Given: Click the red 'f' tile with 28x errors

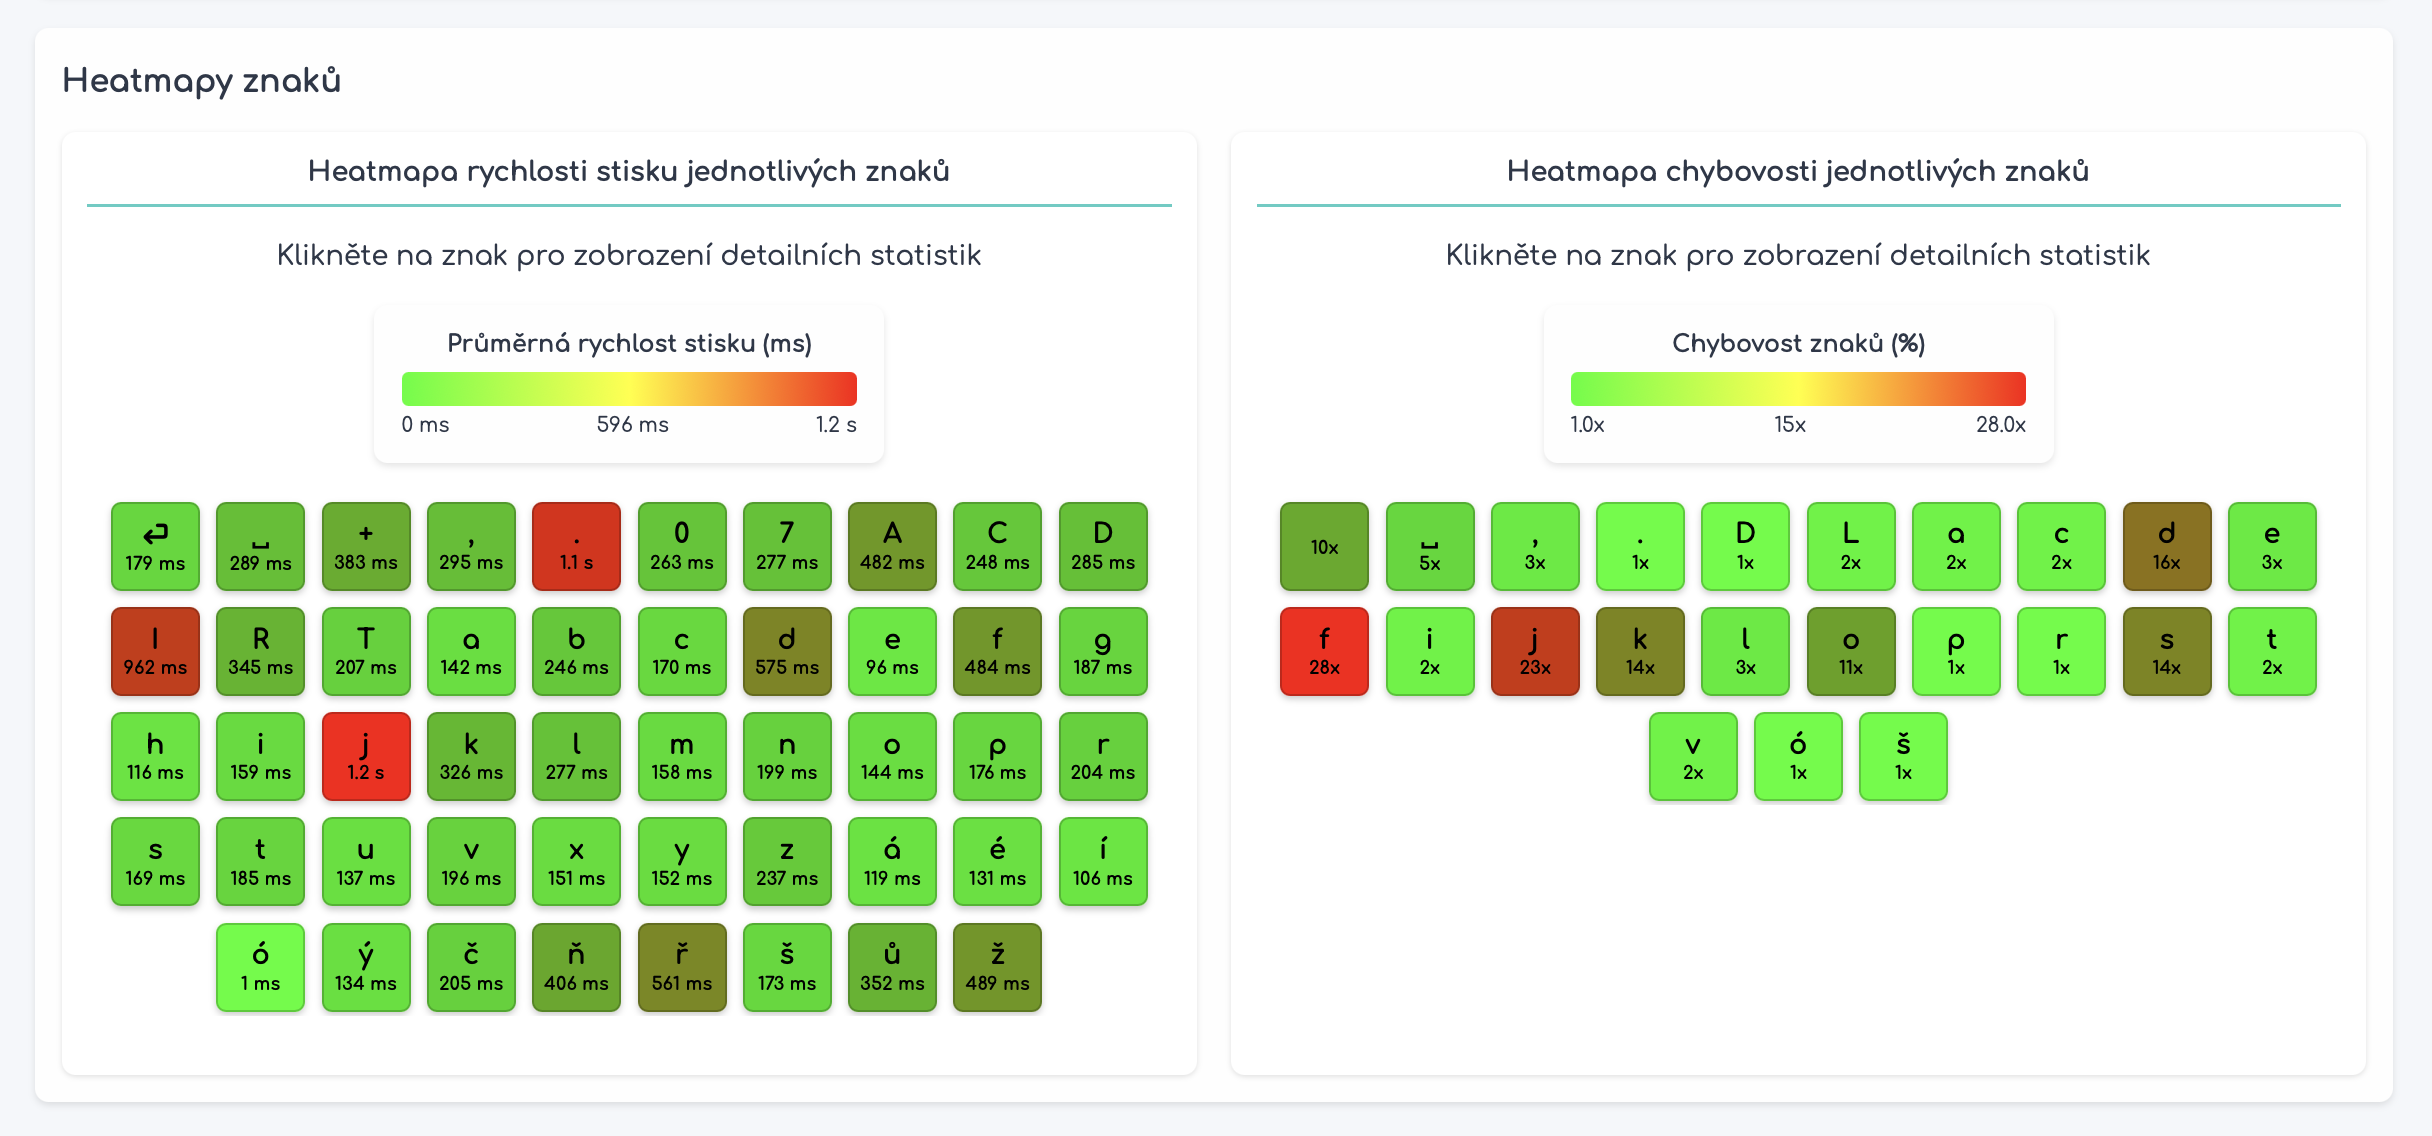Looking at the screenshot, I should [1324, 651].
